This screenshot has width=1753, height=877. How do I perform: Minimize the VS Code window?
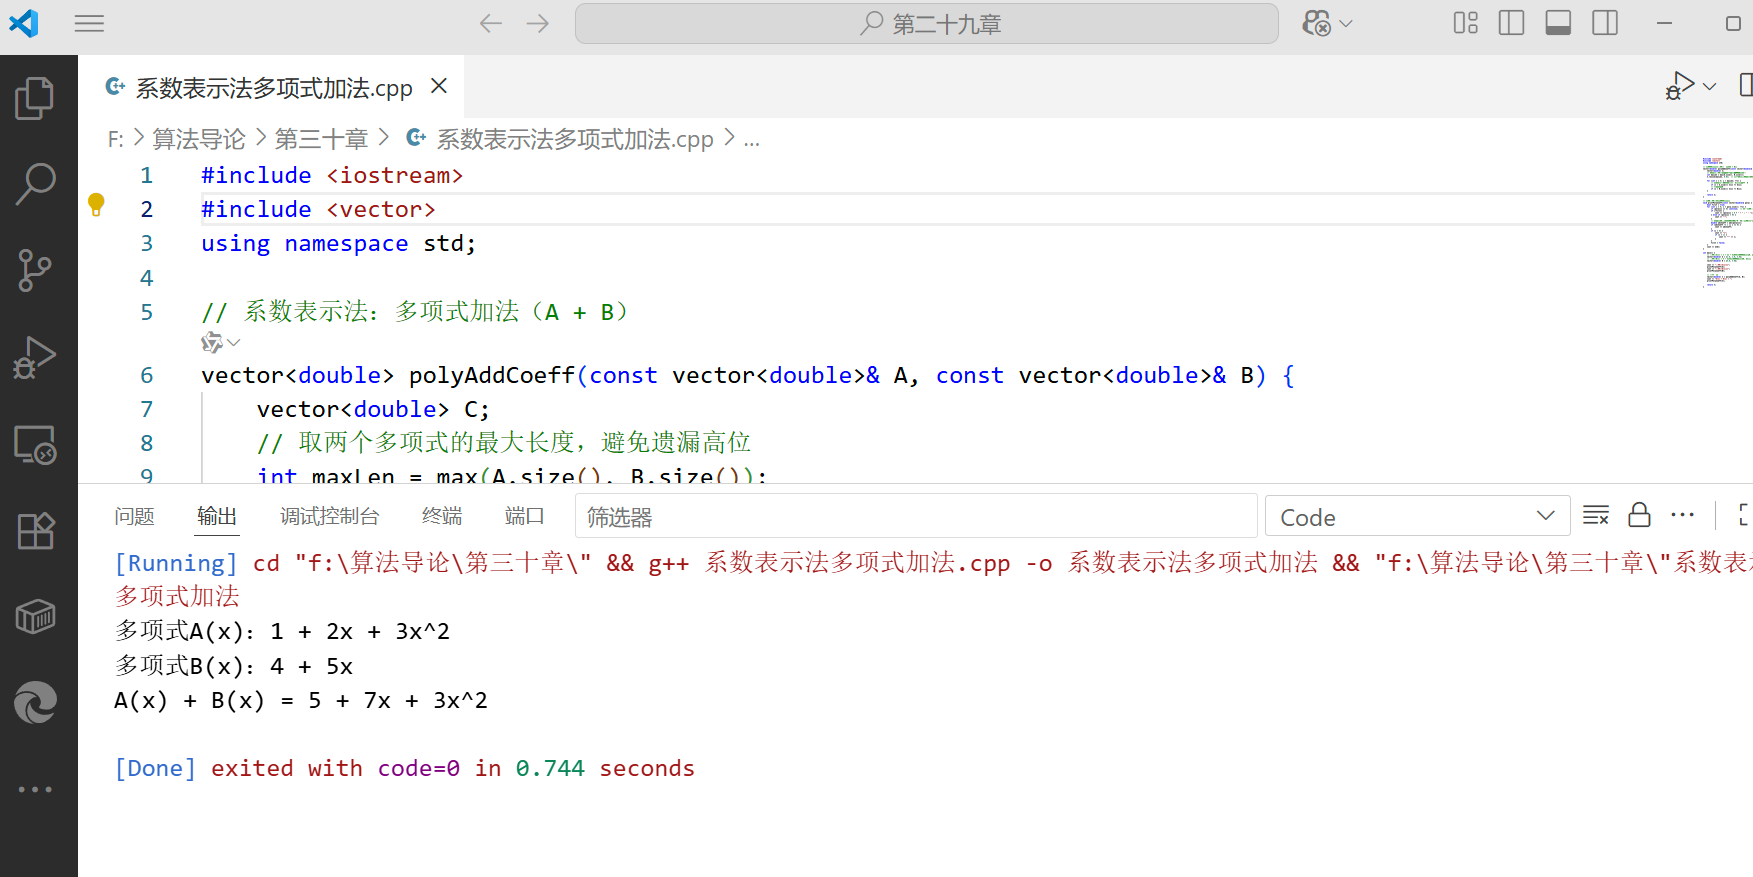(x=1664, y=23)
